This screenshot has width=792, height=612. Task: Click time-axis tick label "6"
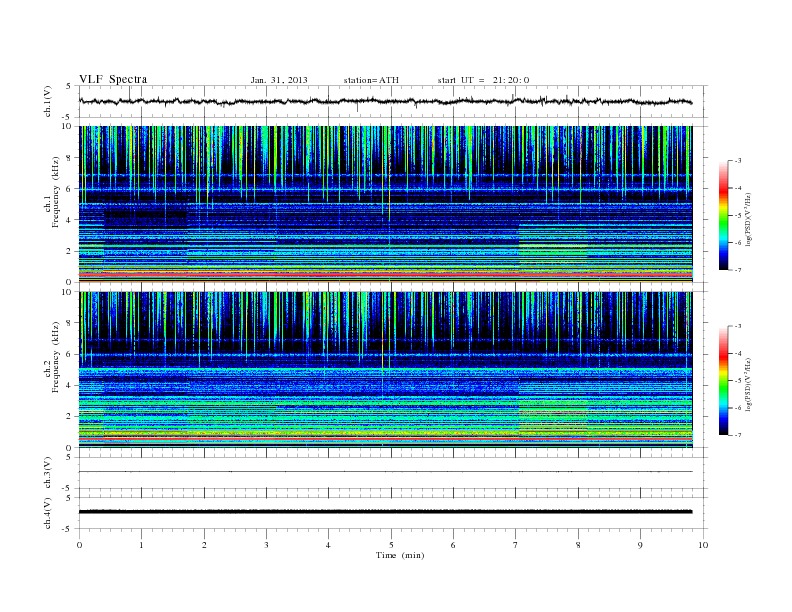pyautogui.click(x=453, y=545)
